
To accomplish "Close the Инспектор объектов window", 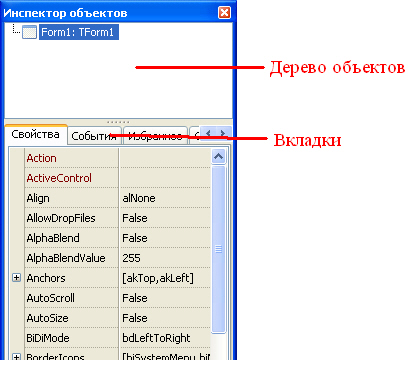I will 224,13.
